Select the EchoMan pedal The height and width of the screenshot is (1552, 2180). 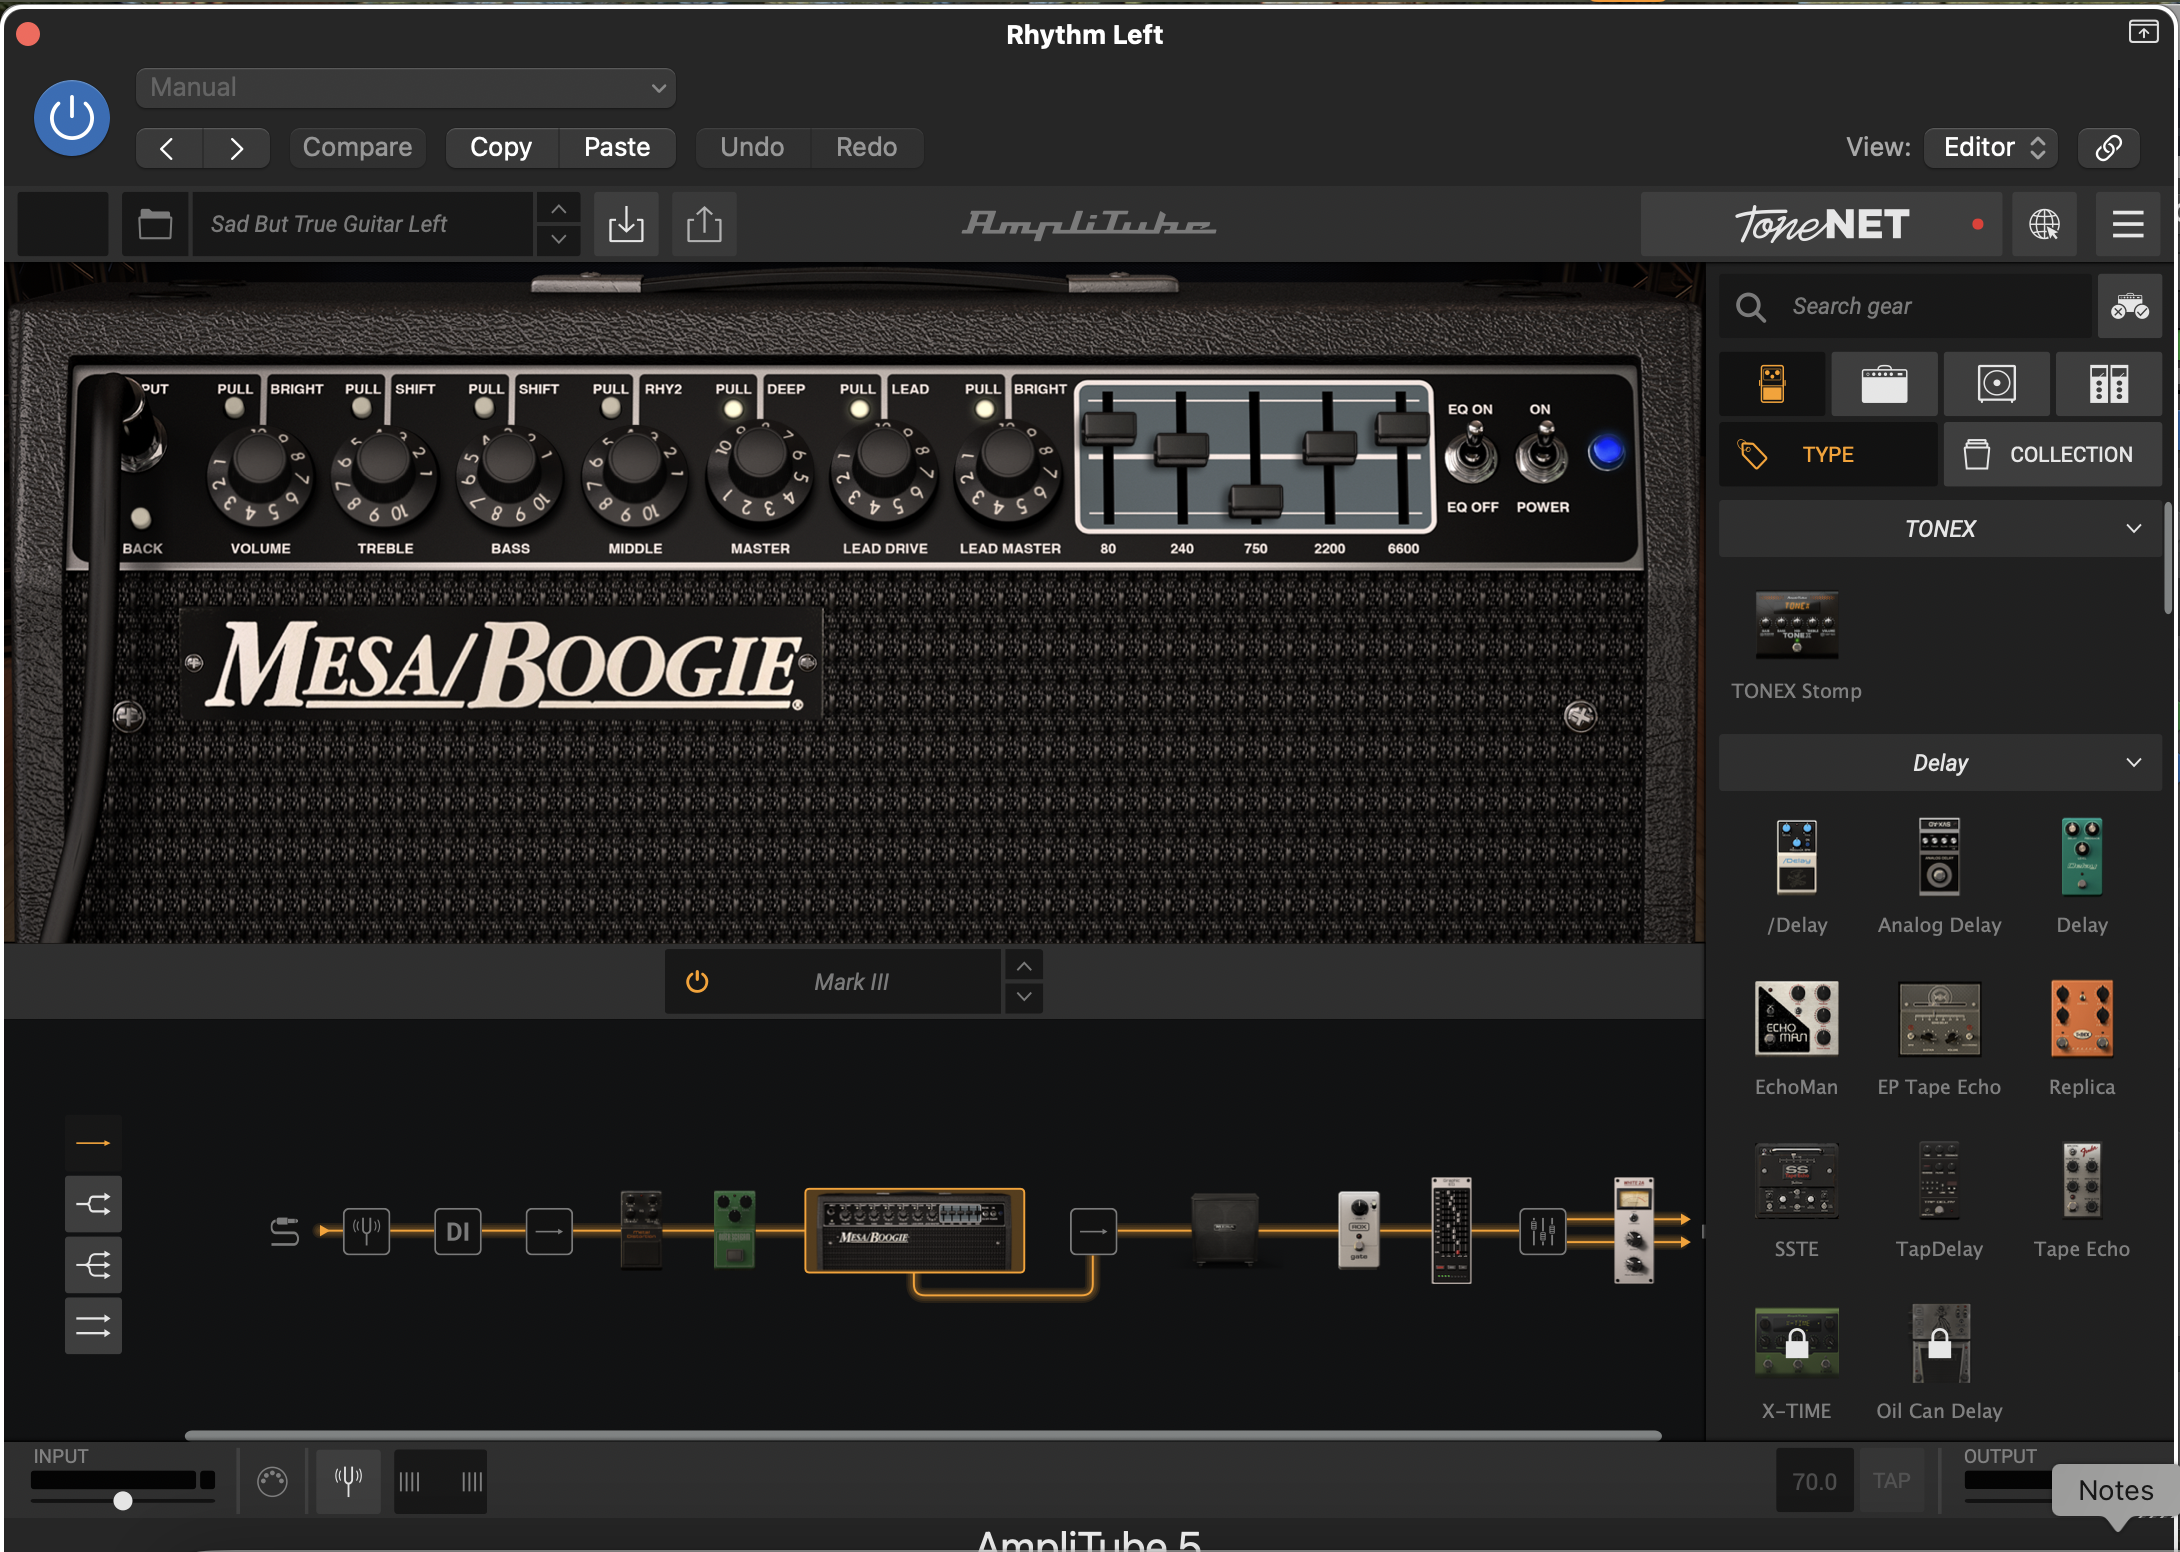(1796, 1018)
